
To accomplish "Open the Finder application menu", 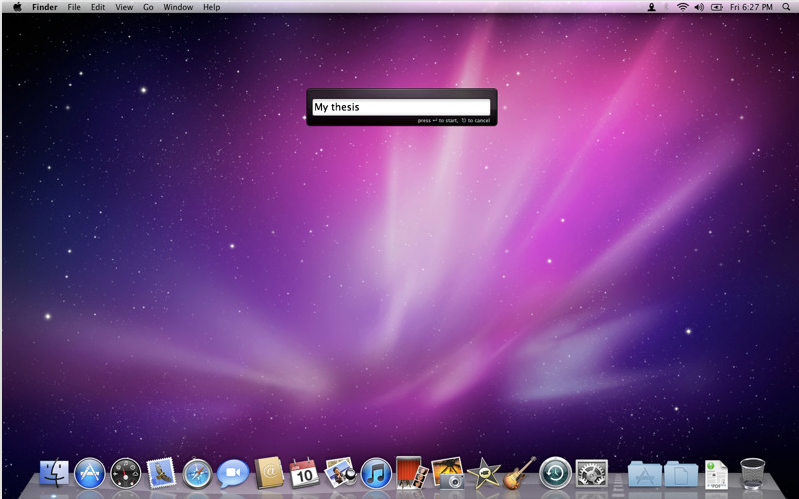I will point(45,7).
